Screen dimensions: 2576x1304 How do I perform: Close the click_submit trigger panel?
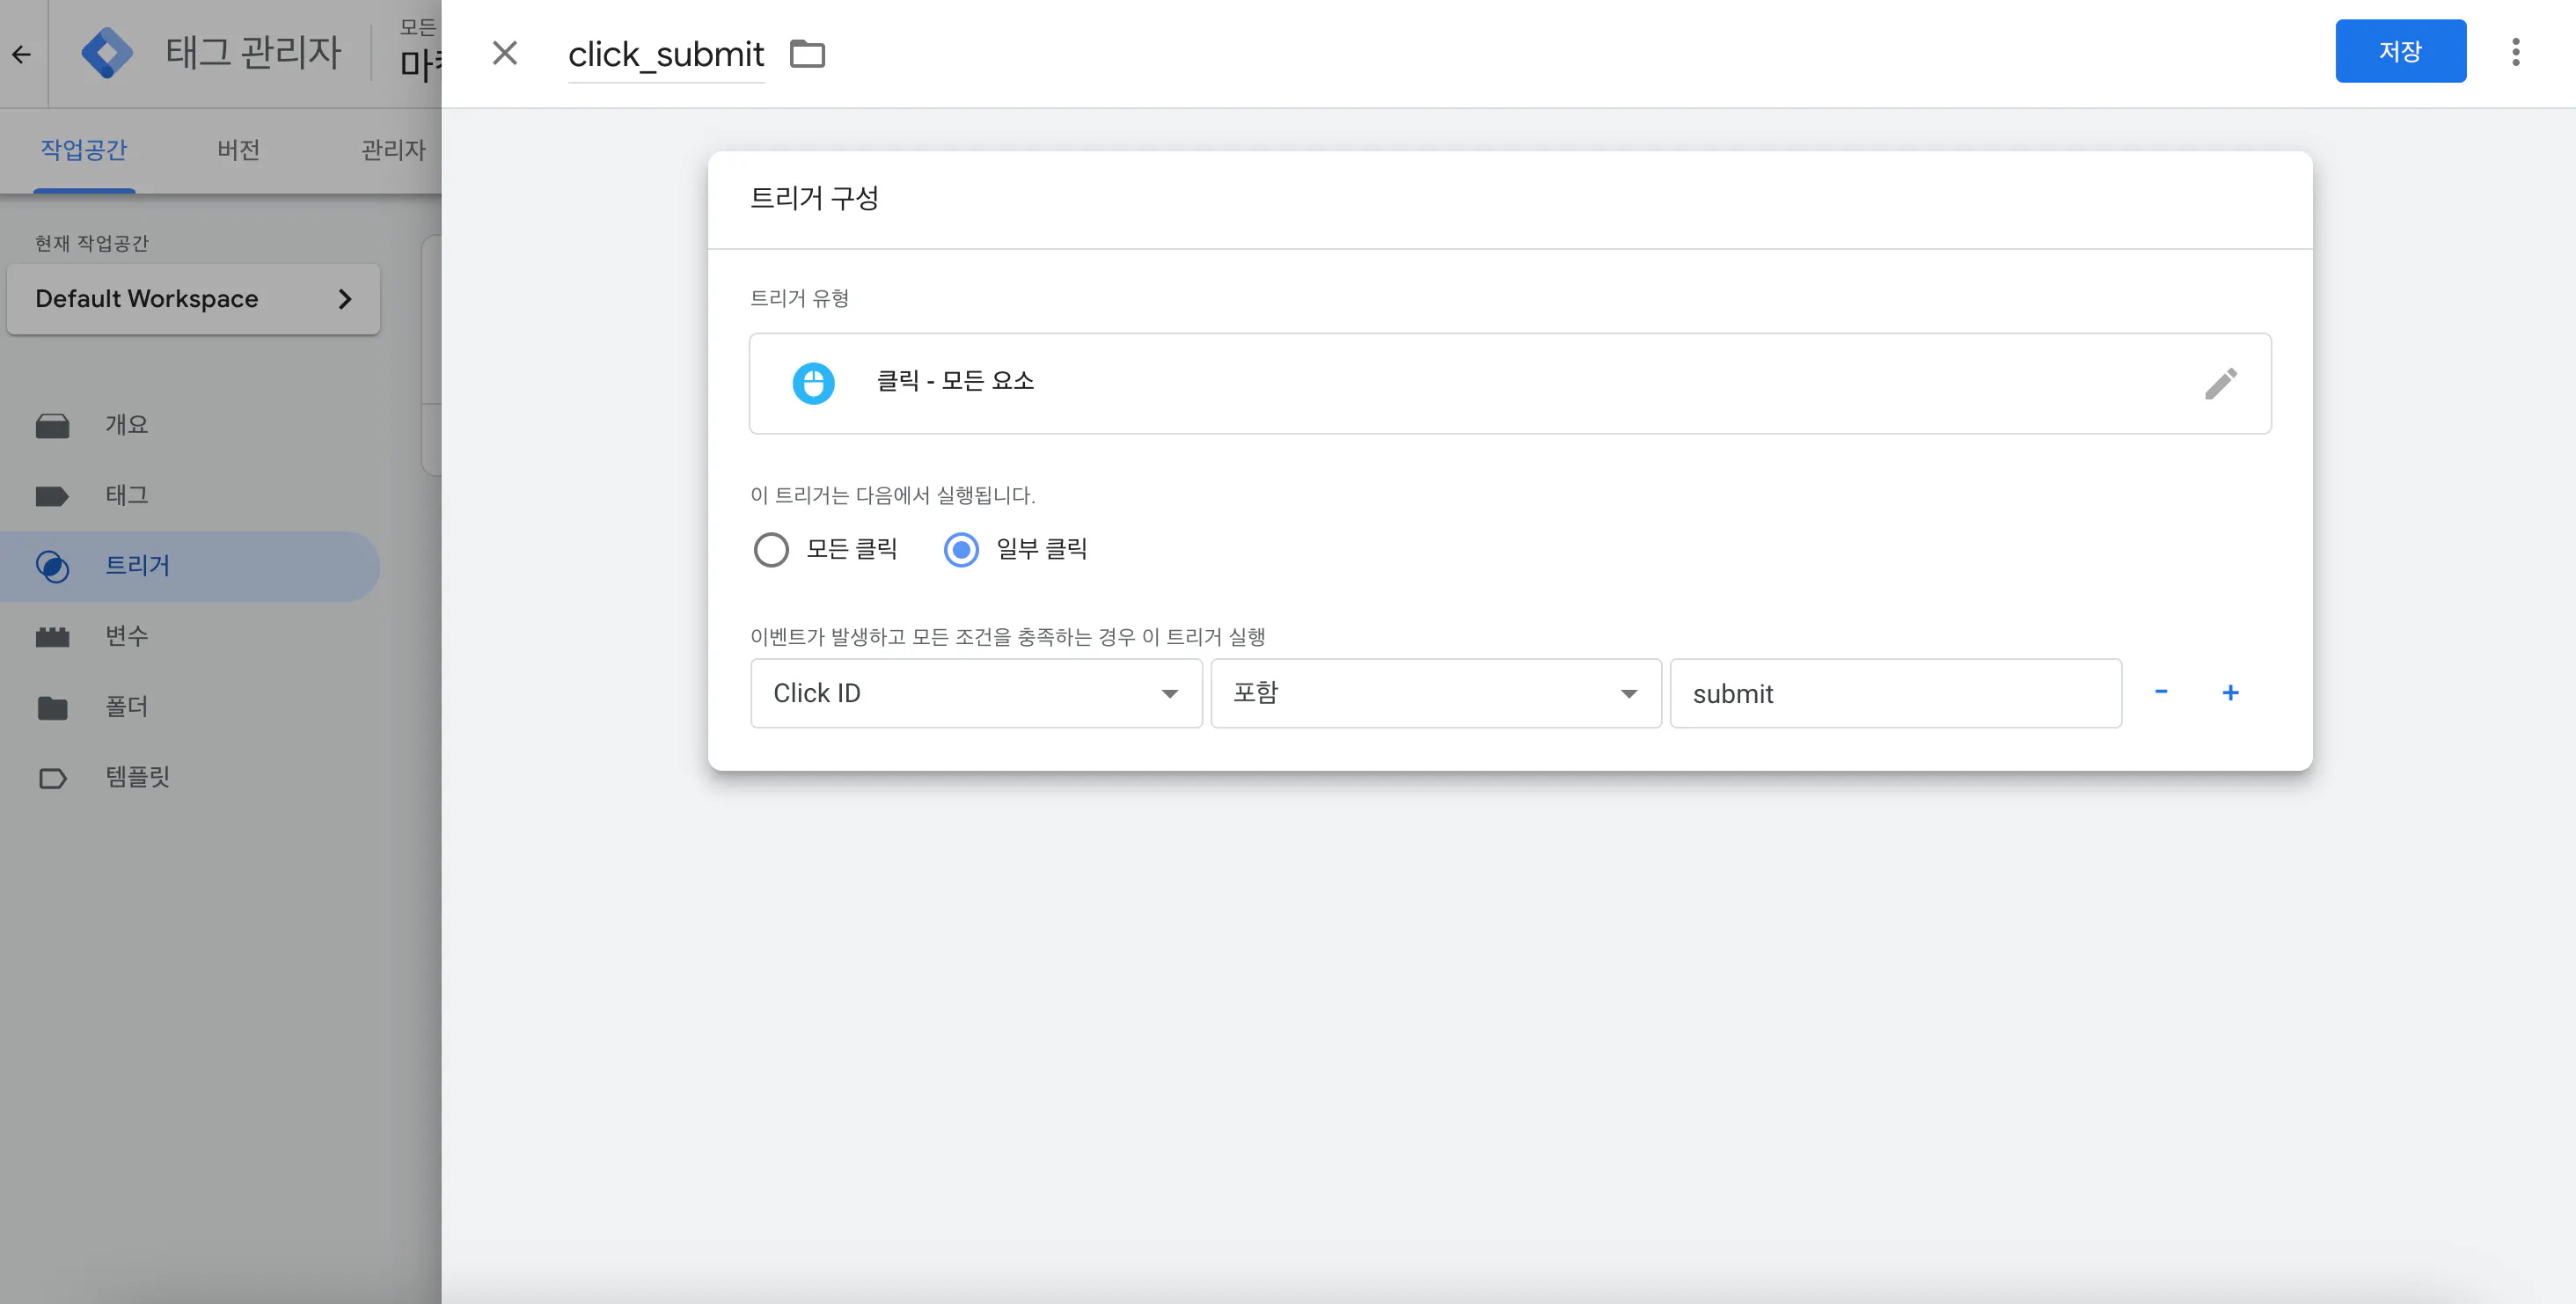pyautogui.click(x=505, y=53)
